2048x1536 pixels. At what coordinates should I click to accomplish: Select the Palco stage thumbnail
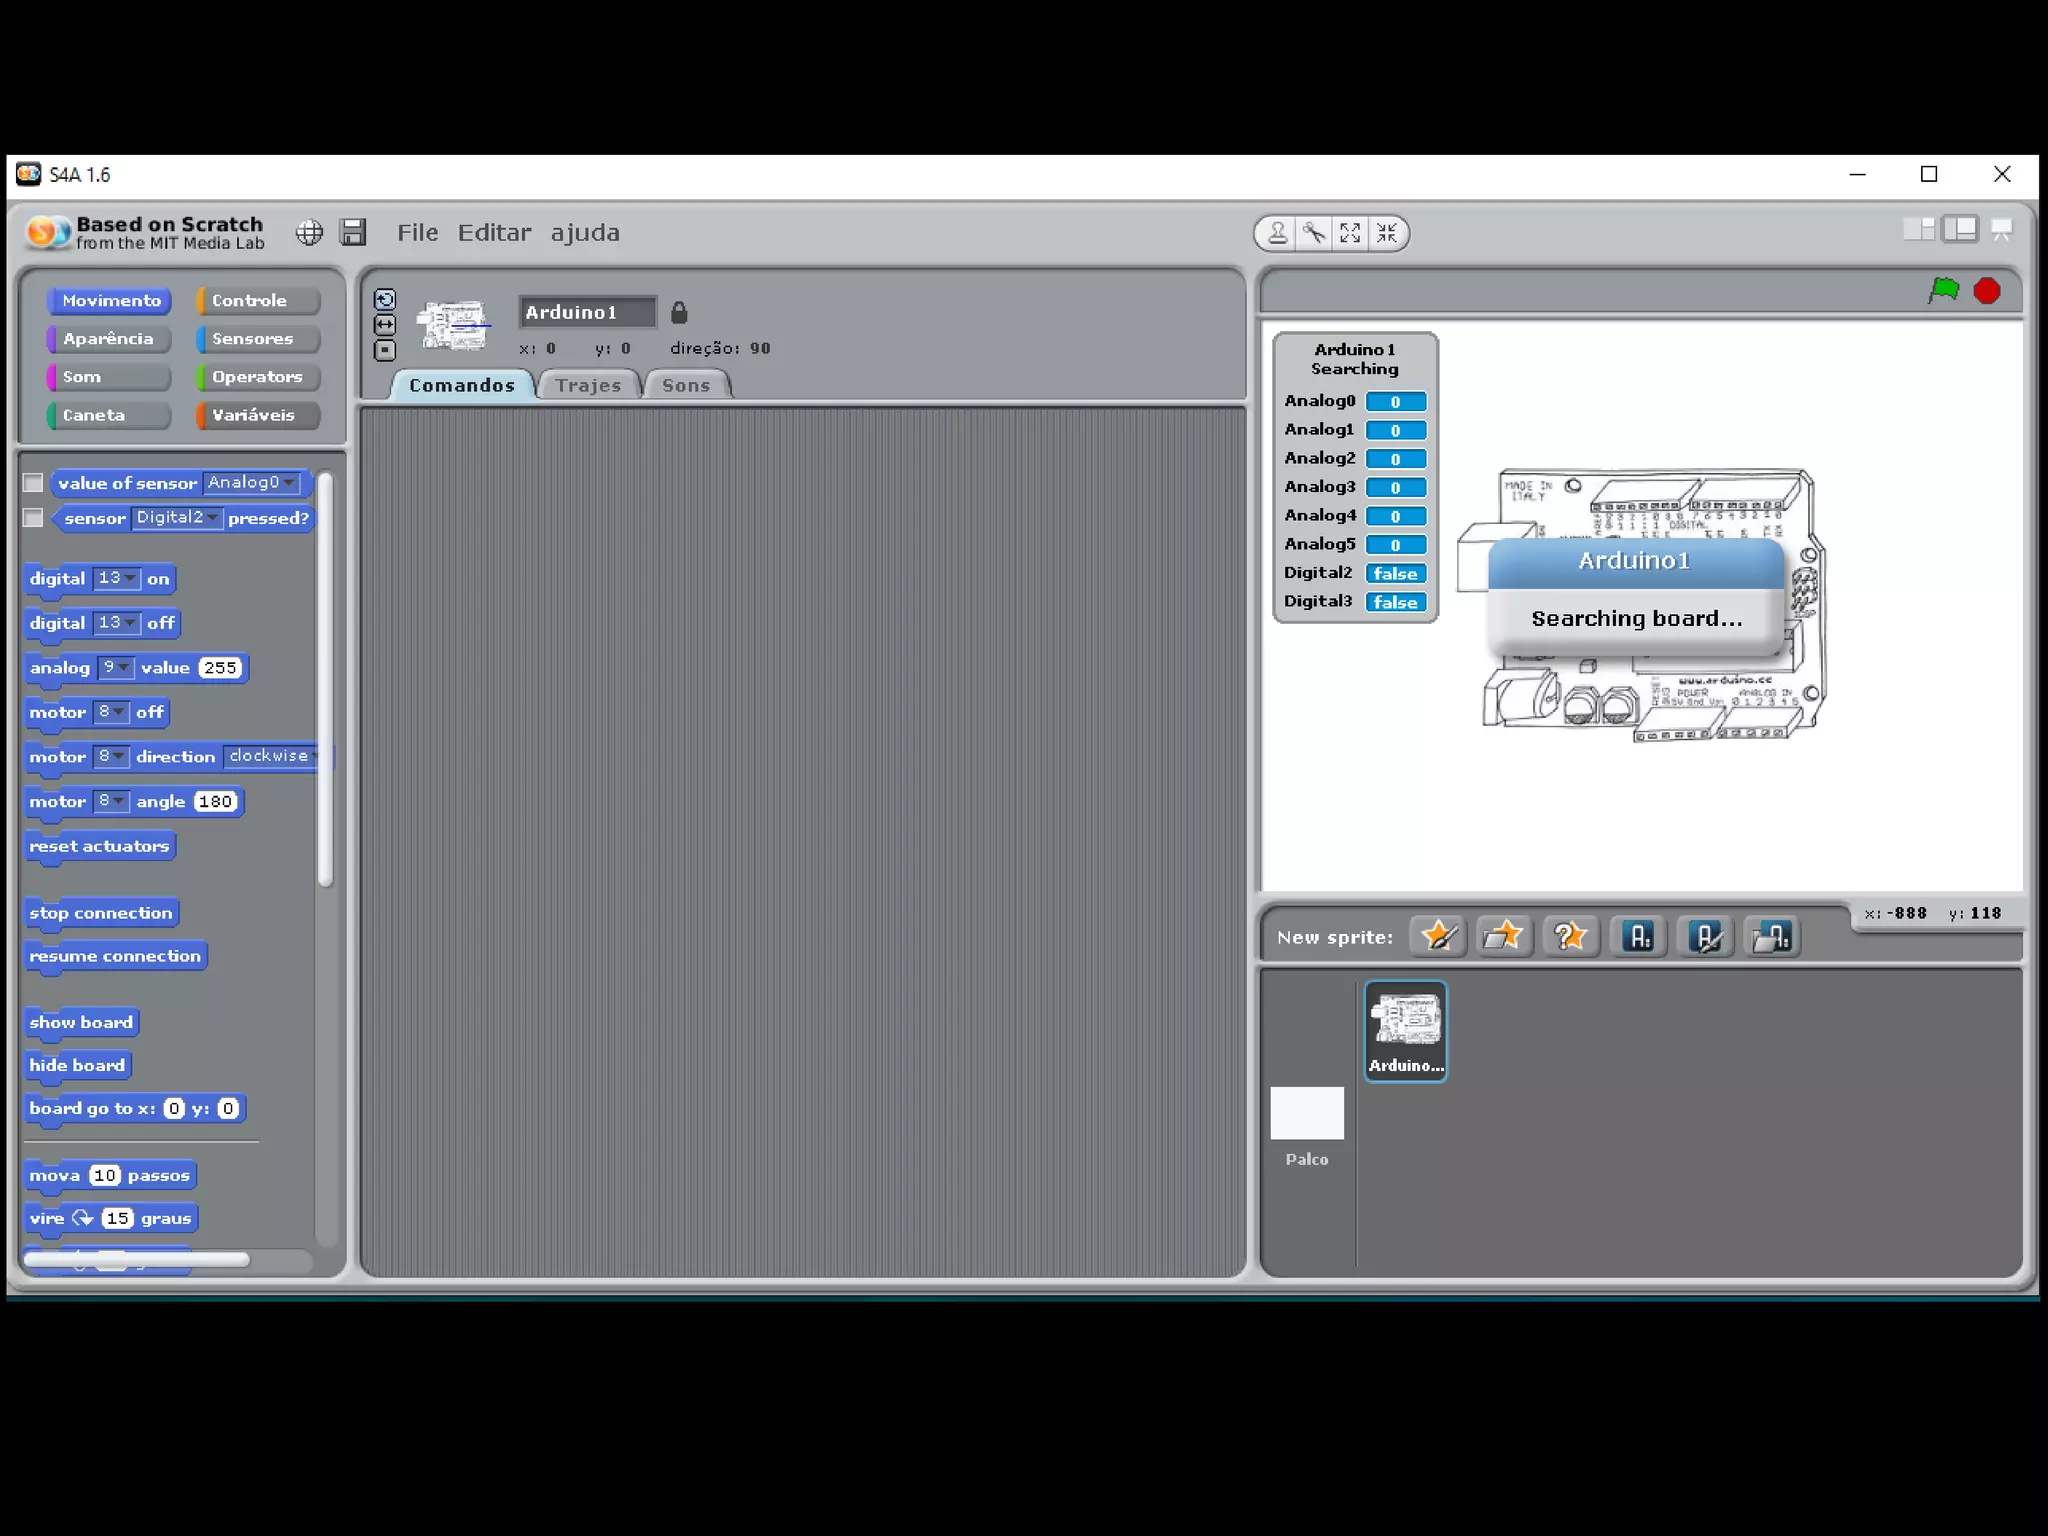pos(1306,1114)
